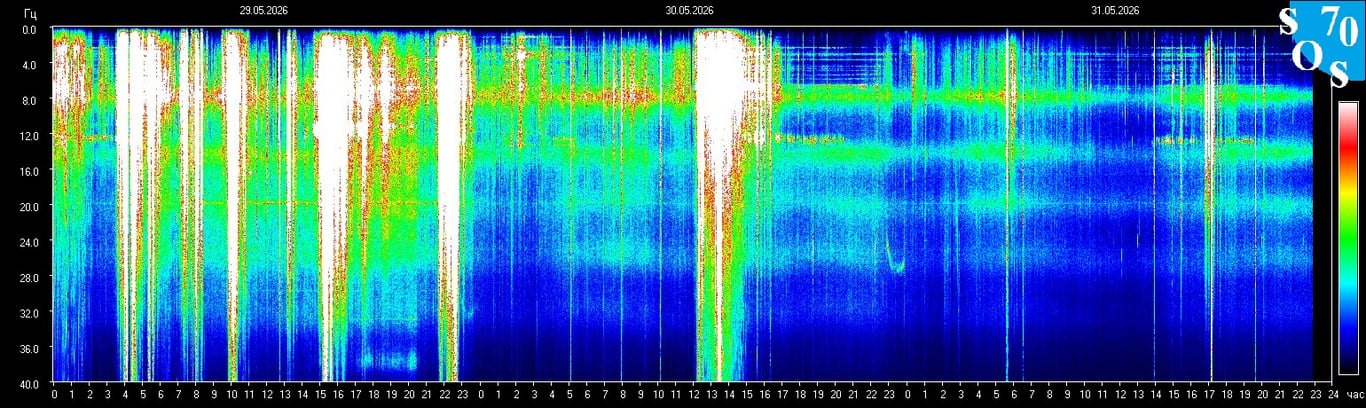The image size is (1366, 408).
Task: Click the 8.0 frequency axis label
Action: click(x=30, y=100)
